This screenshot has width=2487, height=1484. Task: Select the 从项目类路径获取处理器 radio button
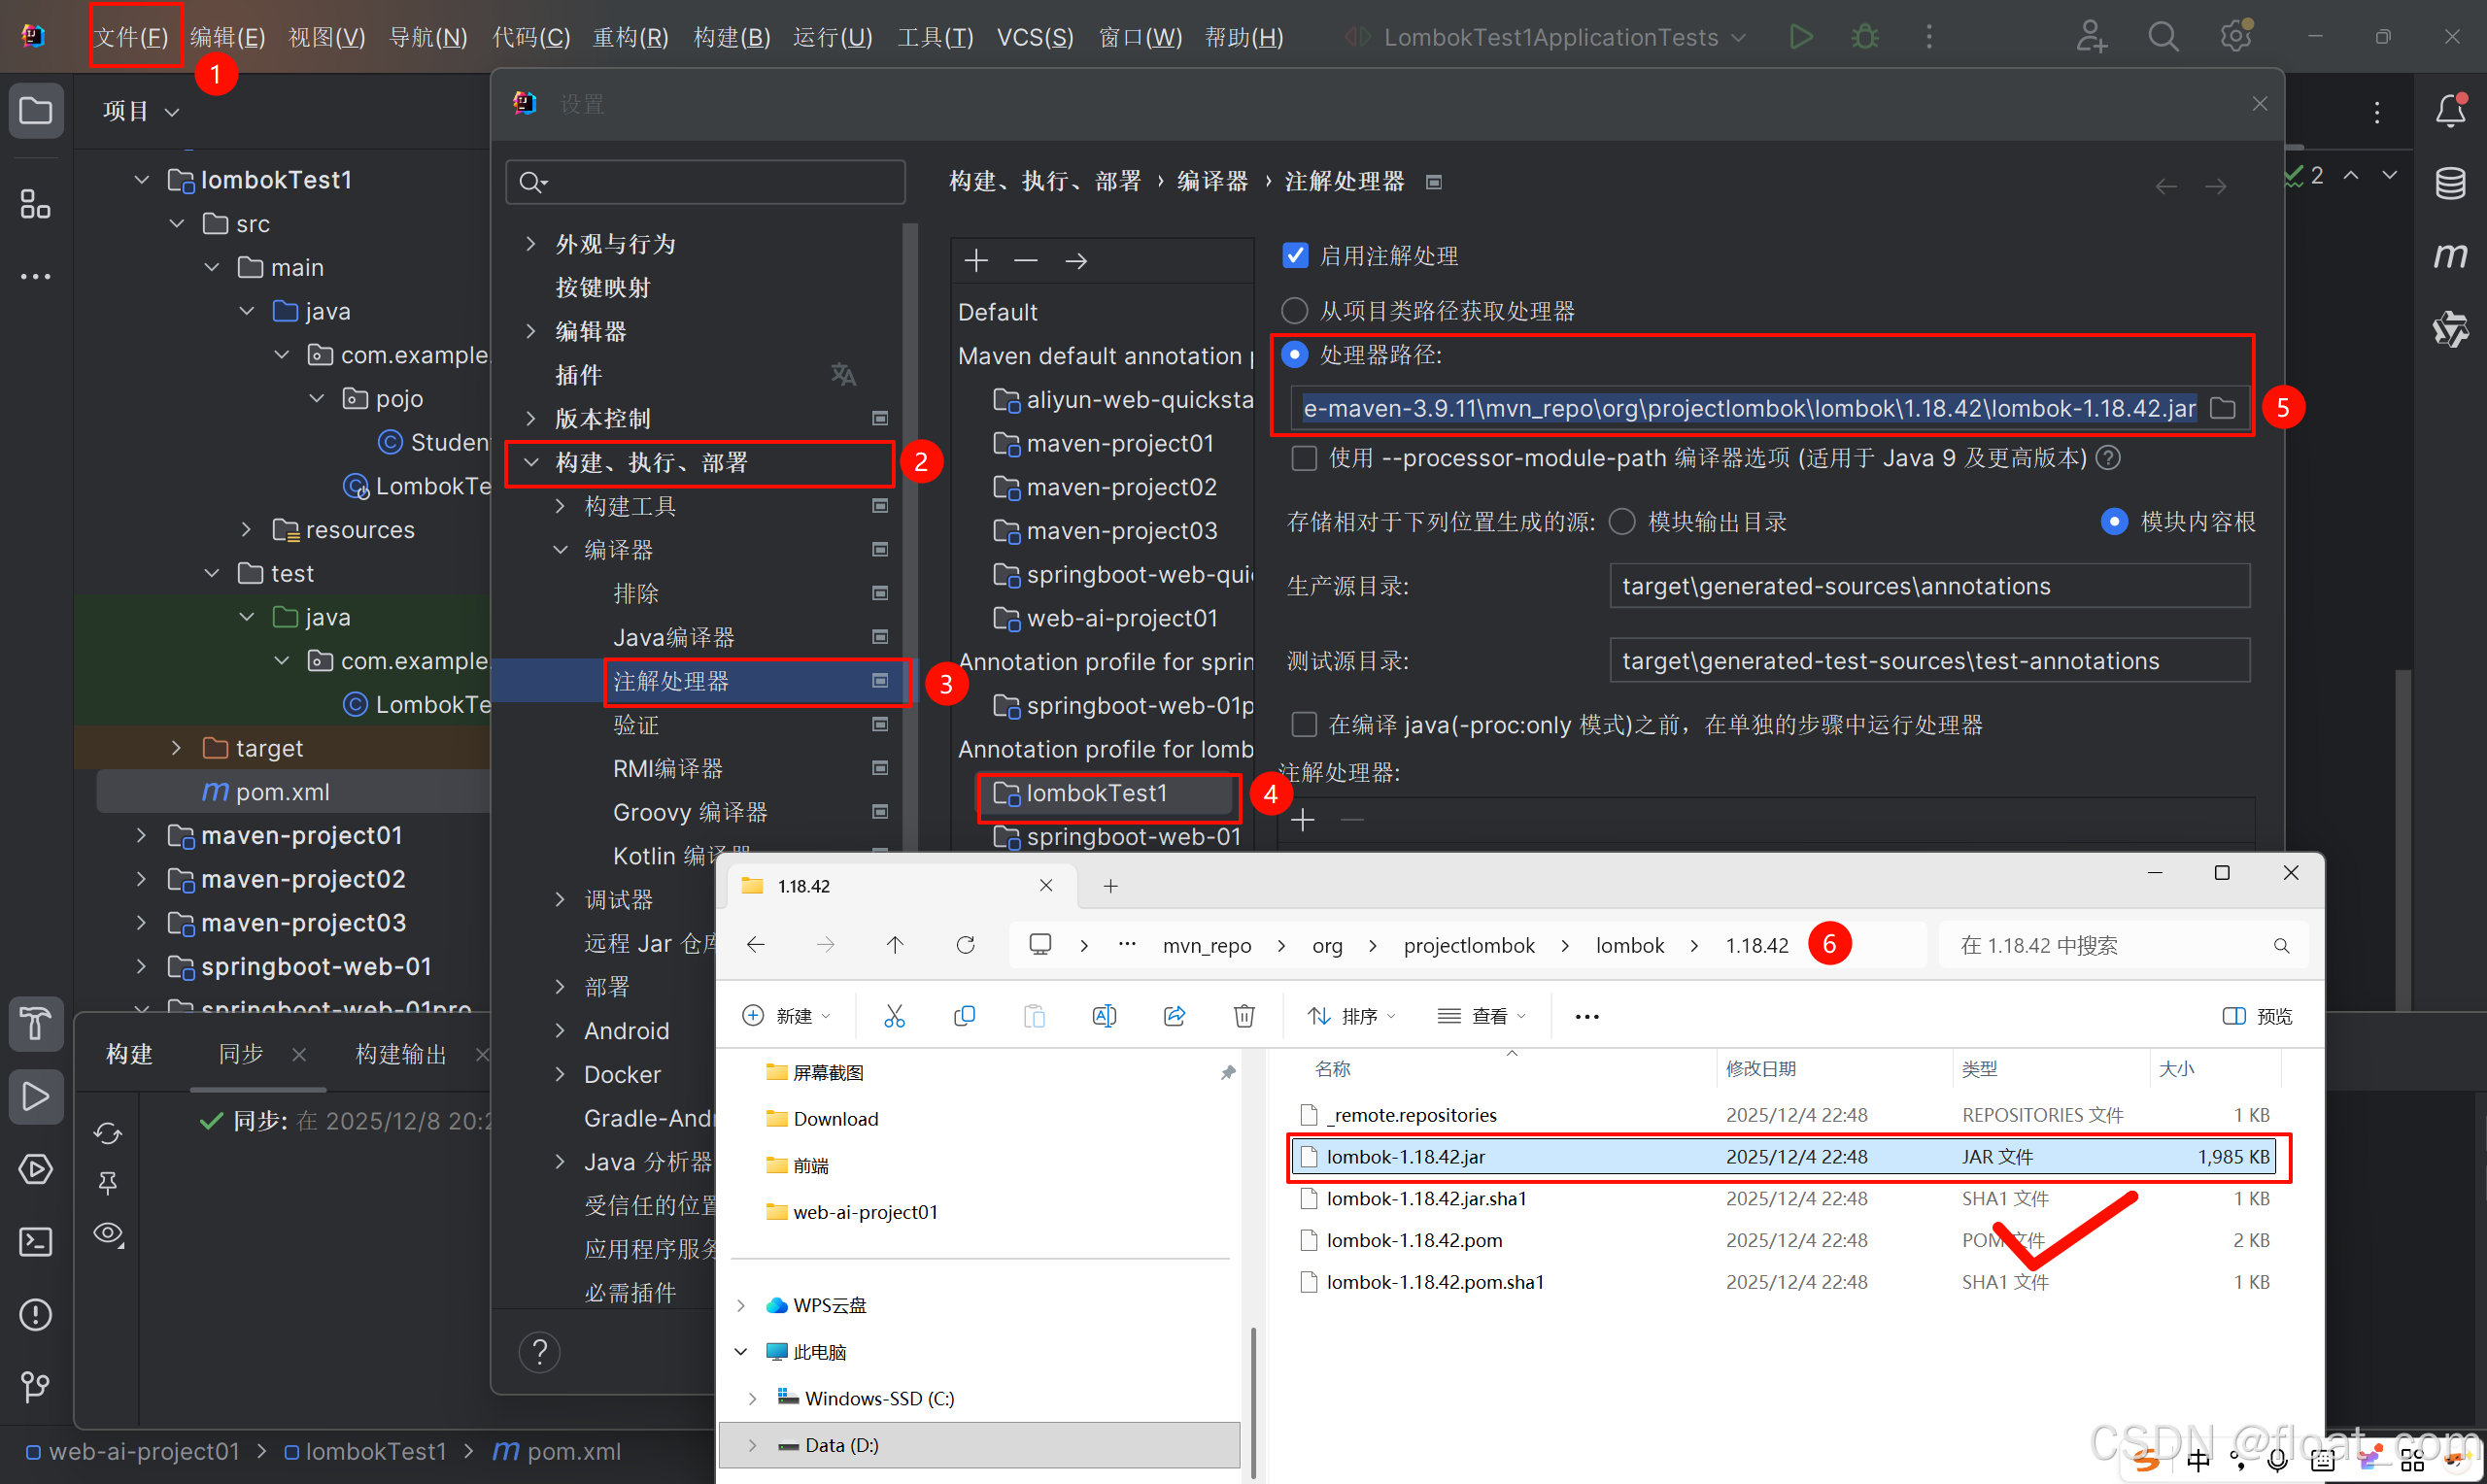pyautogui.click(x=1295, y=311)
